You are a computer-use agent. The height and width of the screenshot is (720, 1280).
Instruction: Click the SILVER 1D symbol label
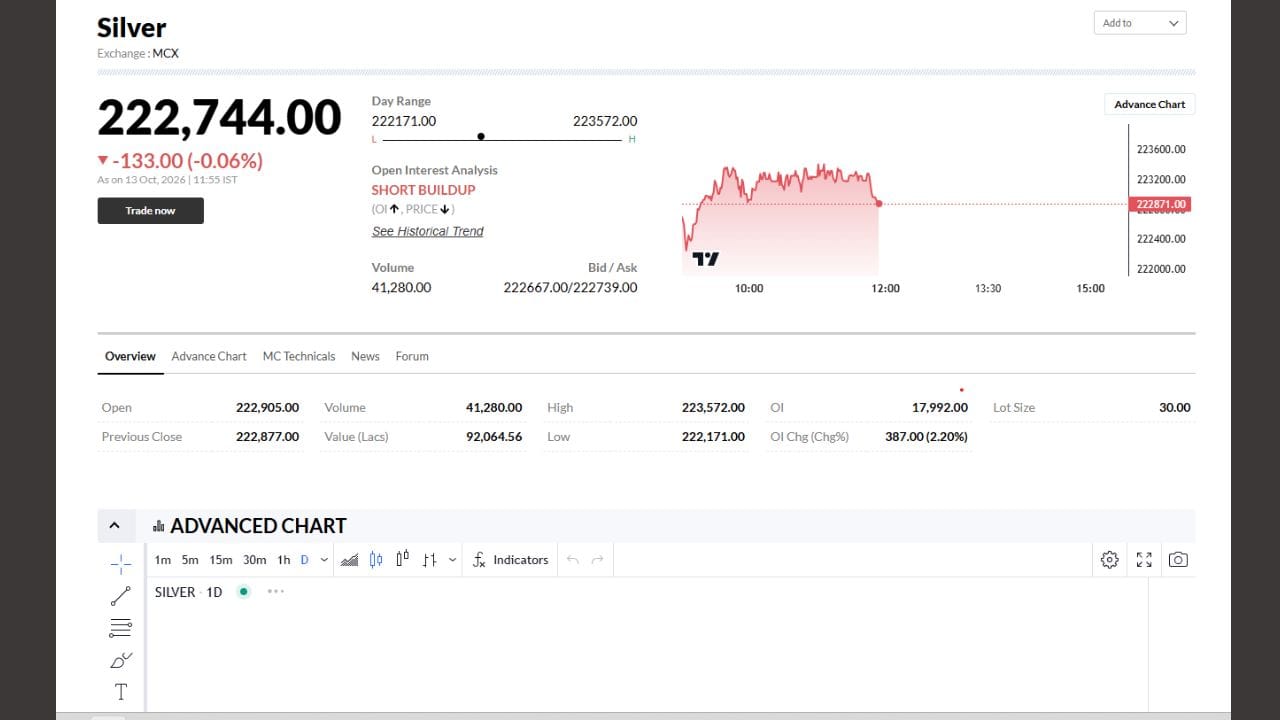[x=188, y=592]
